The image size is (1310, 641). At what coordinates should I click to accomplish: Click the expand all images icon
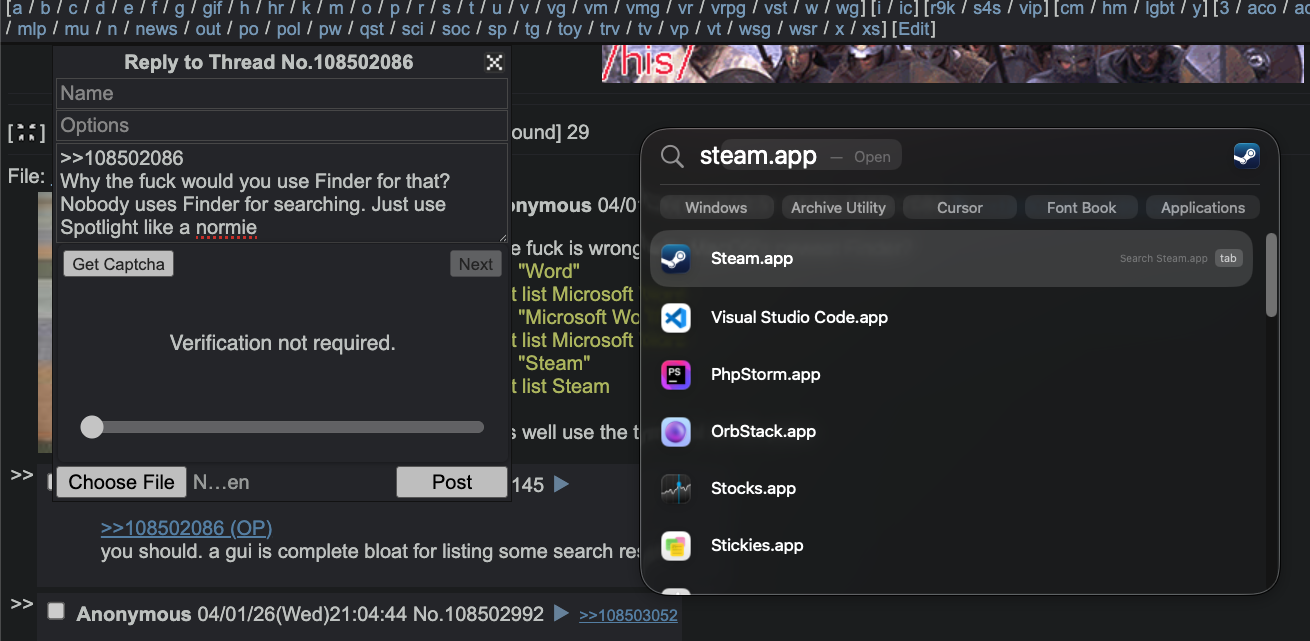click(x=27, y=133)
